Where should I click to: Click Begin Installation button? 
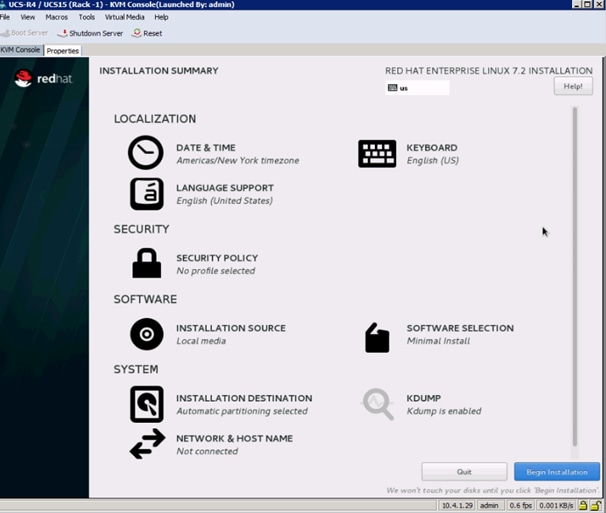(x=557, y=472)
